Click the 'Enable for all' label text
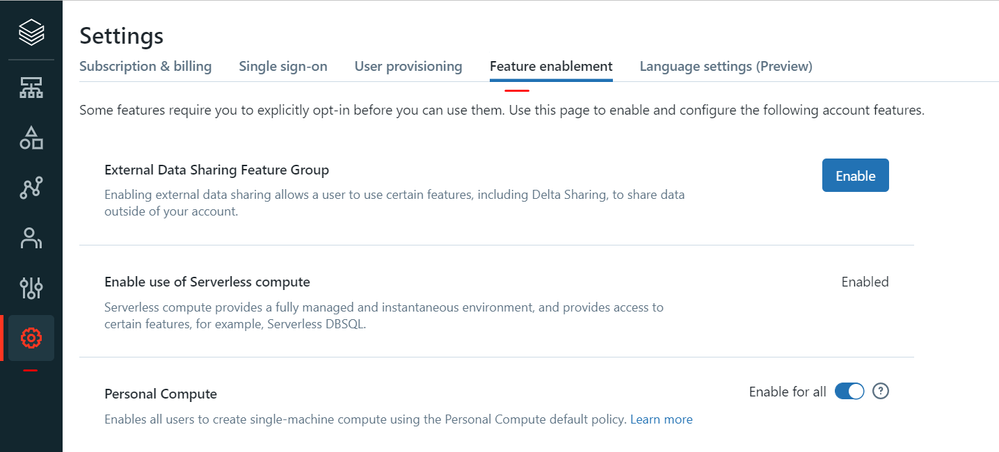This screenshot has height=452, width=999. click(787, 392)
